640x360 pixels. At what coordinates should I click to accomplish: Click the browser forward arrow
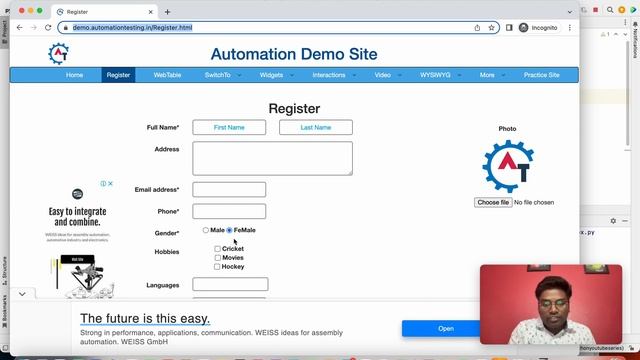click(34, 28)
